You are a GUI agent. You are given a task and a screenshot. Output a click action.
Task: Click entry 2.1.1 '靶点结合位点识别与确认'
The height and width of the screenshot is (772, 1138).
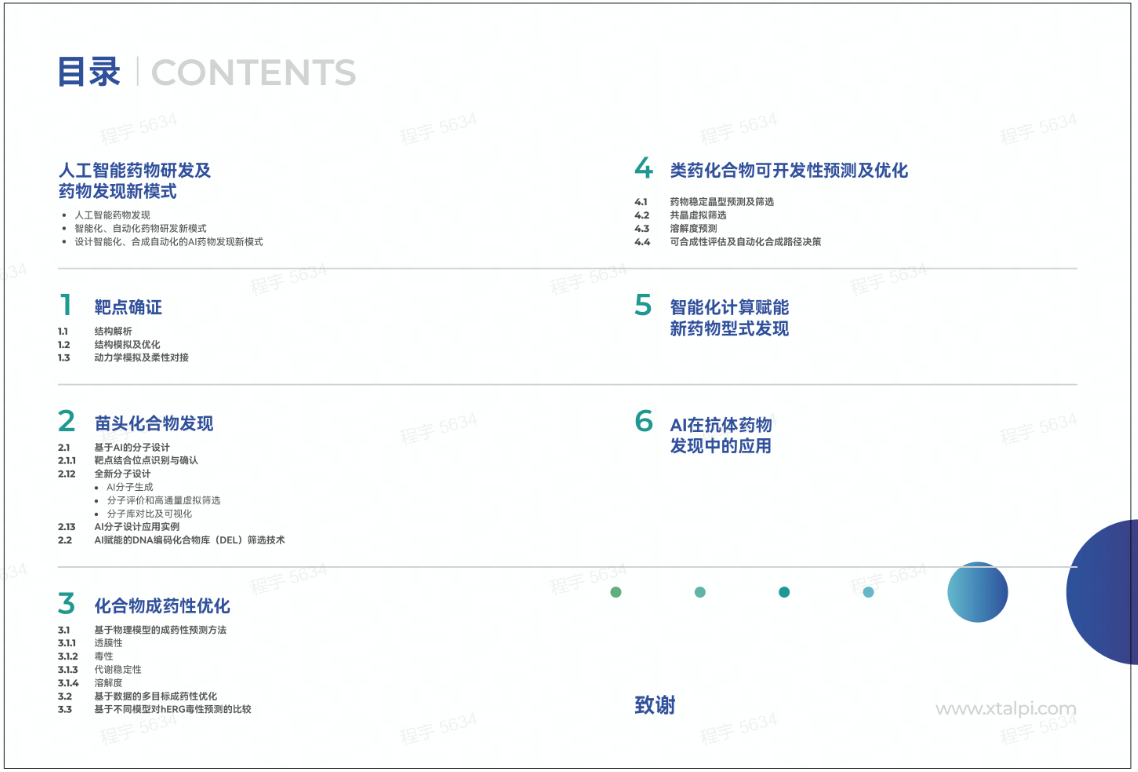click(x=146, y=460)
